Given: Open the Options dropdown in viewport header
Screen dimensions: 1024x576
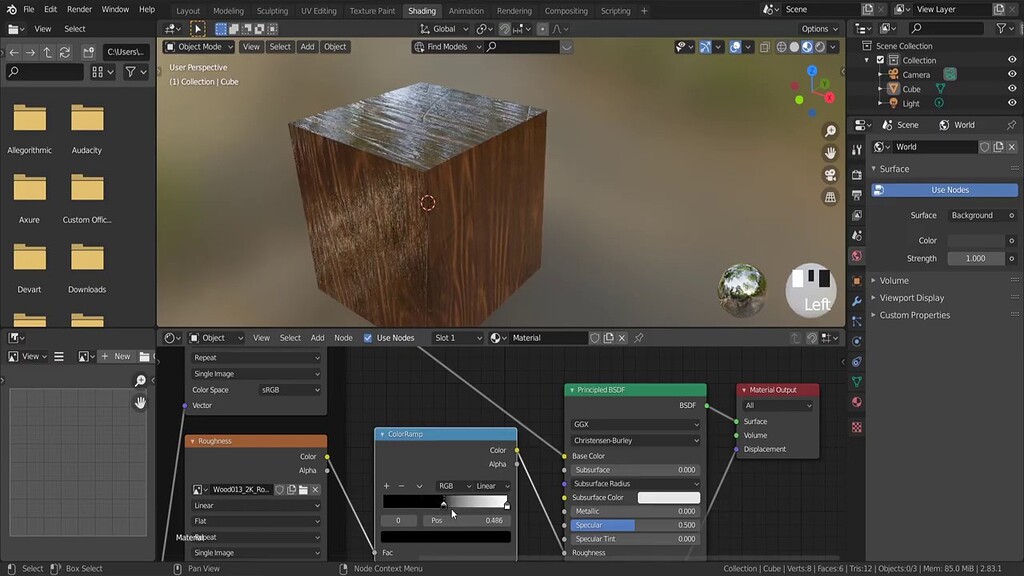Looking at the screenshot, I should pos(820,29).
